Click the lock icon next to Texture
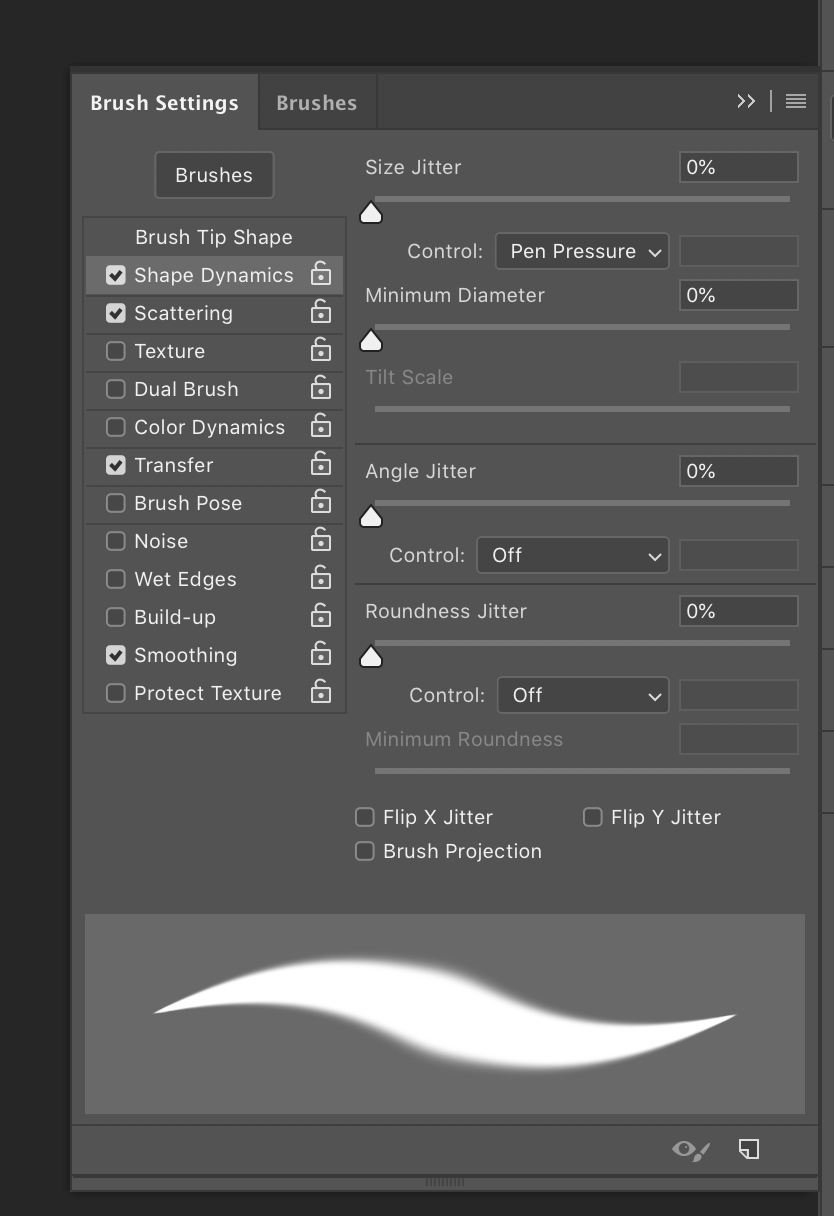This screenshot has width=834, height=1216. (x=320, y=349)
